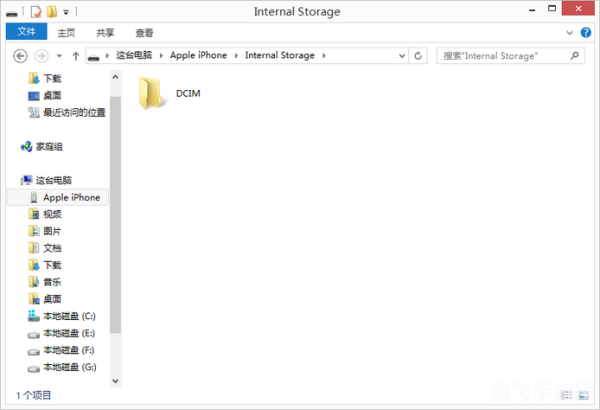Image resolution: width=600 pixels, height=410 pixels.
Task: Open the 文件 menu tab
Action: point(26,32)
